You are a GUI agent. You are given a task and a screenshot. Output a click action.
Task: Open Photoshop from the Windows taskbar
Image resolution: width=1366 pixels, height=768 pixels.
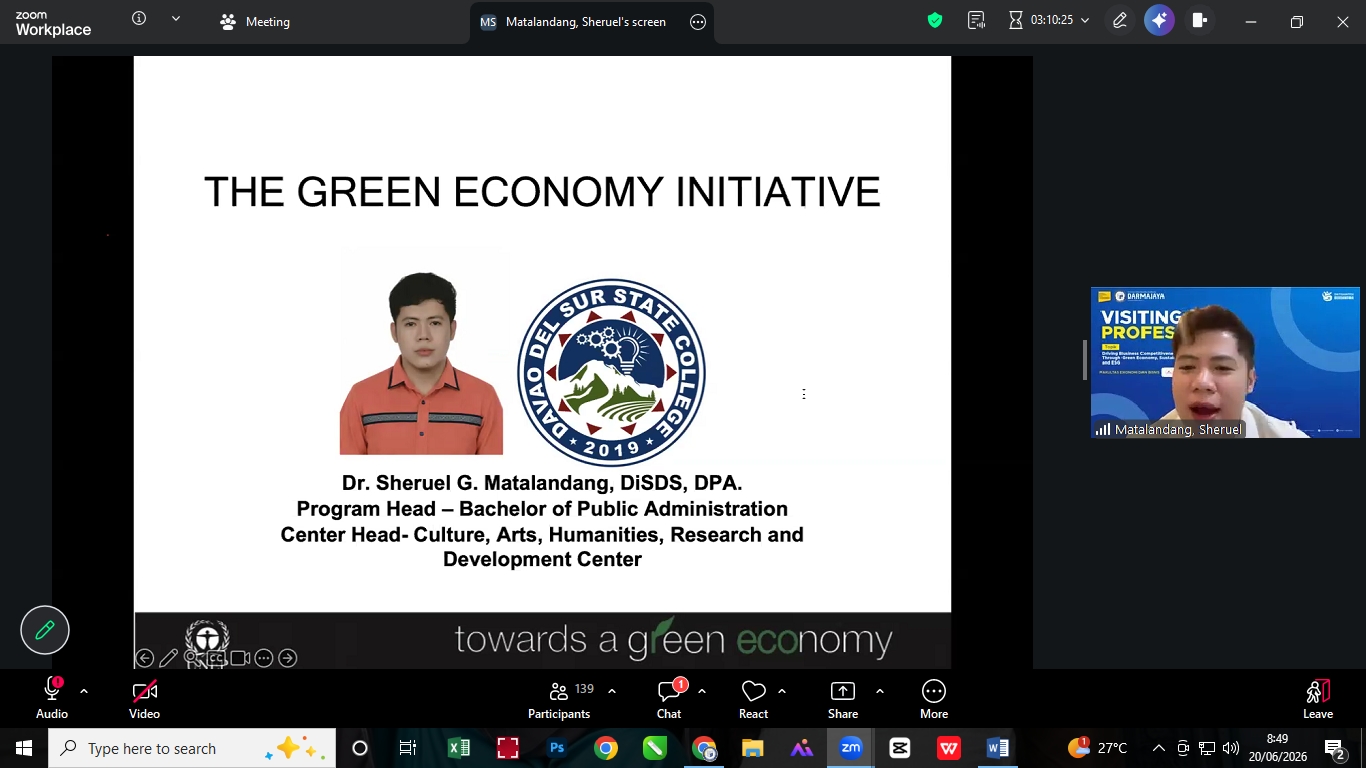pos(557,748)
